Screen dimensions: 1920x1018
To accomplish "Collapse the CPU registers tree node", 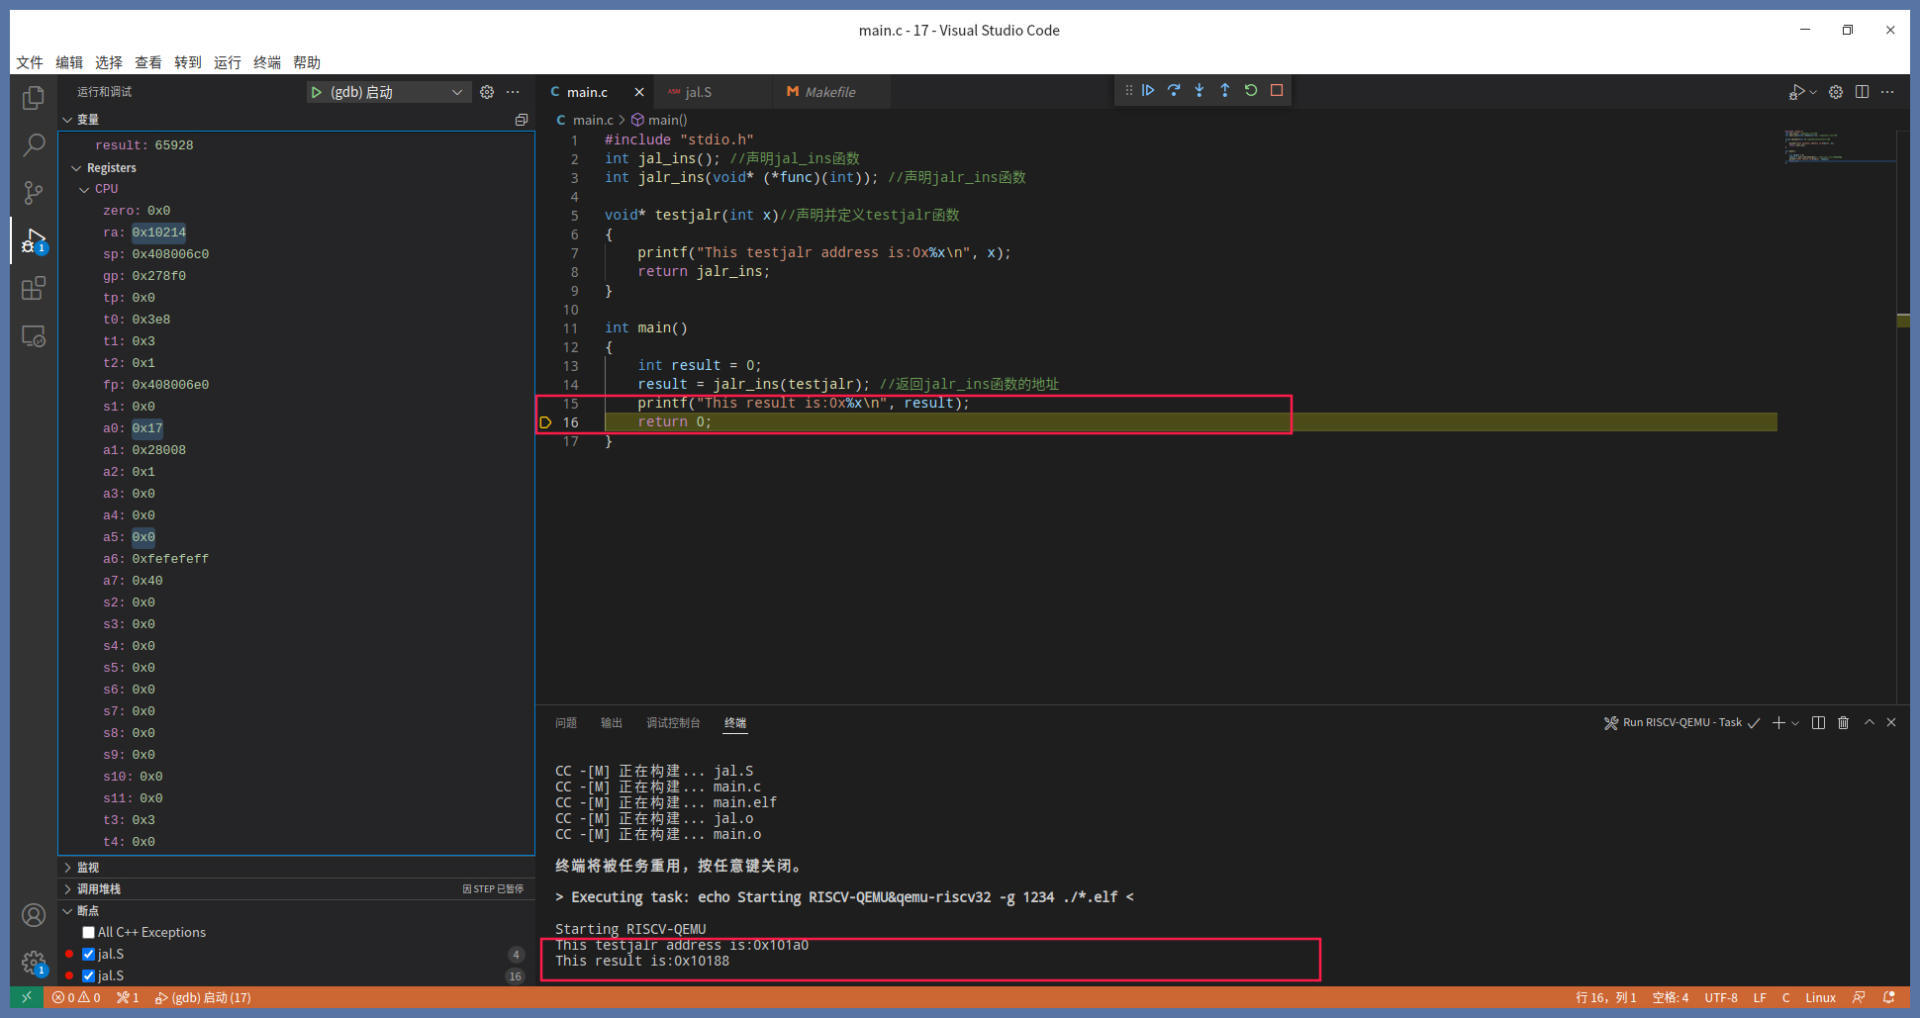I will [x=85, y=189].
